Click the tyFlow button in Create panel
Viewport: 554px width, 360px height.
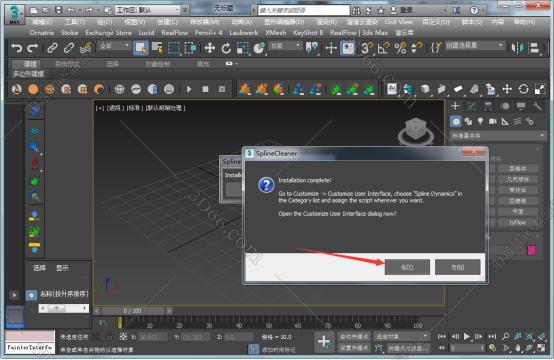[x=518, y=222]
